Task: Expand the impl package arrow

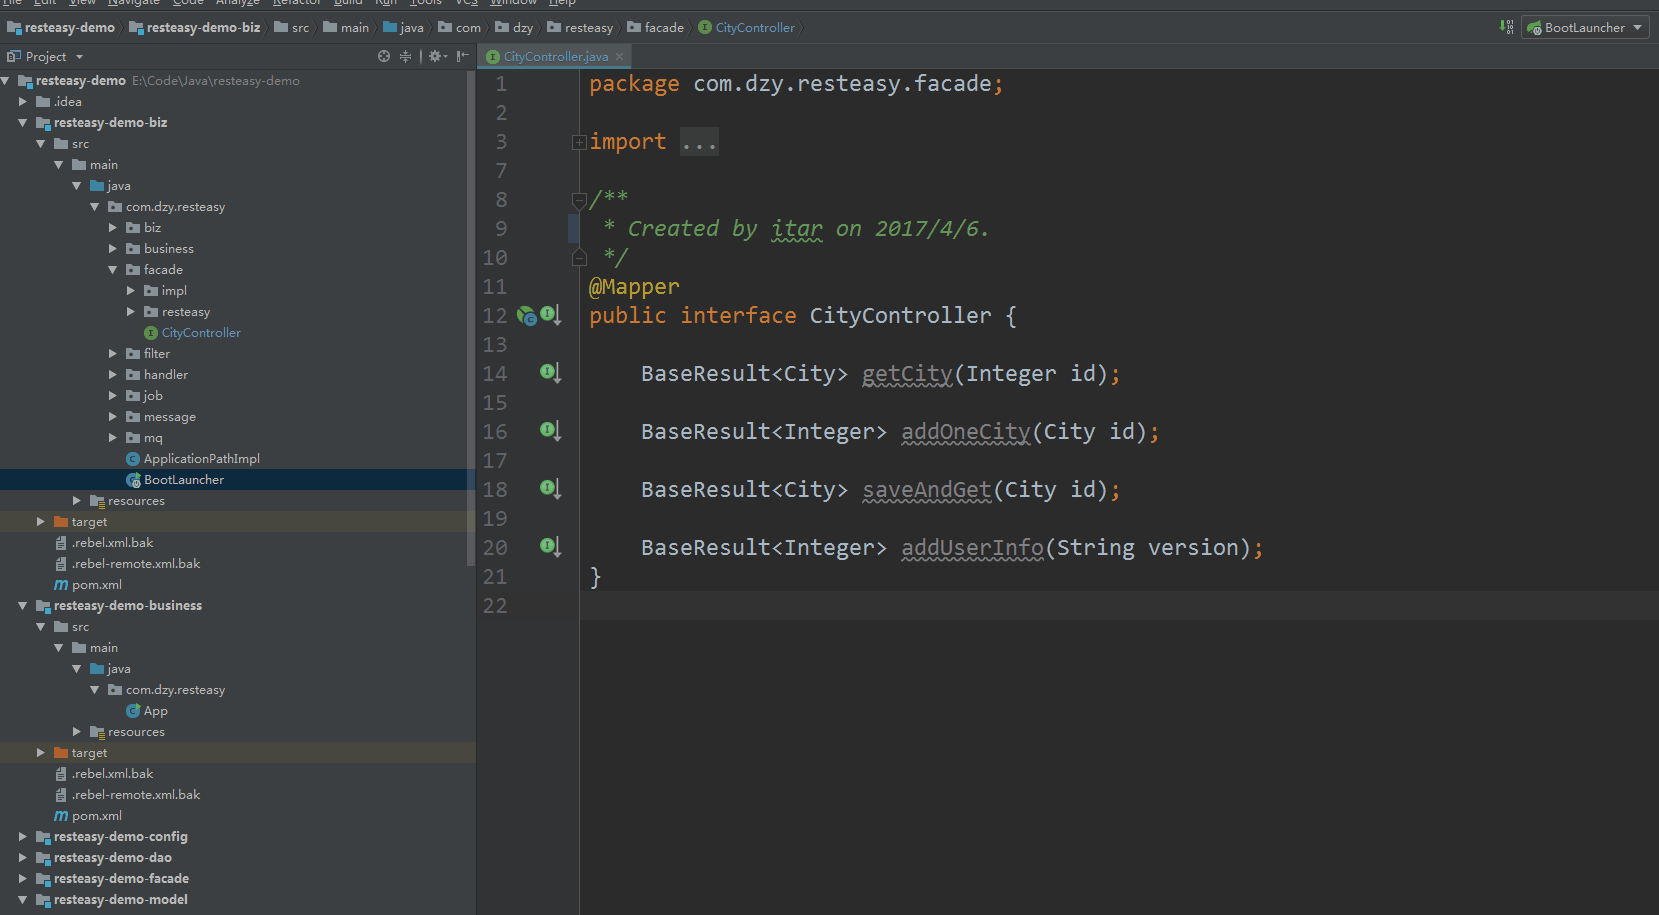Action: coord(130,291)
